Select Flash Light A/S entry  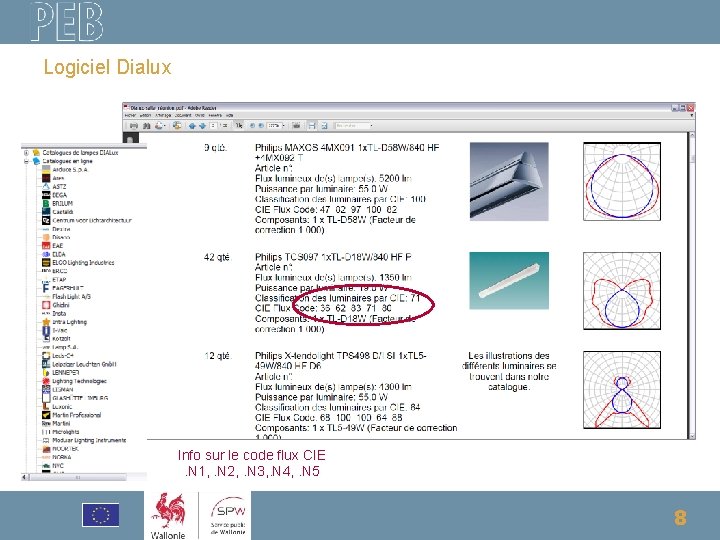click(x=71, y=297)
